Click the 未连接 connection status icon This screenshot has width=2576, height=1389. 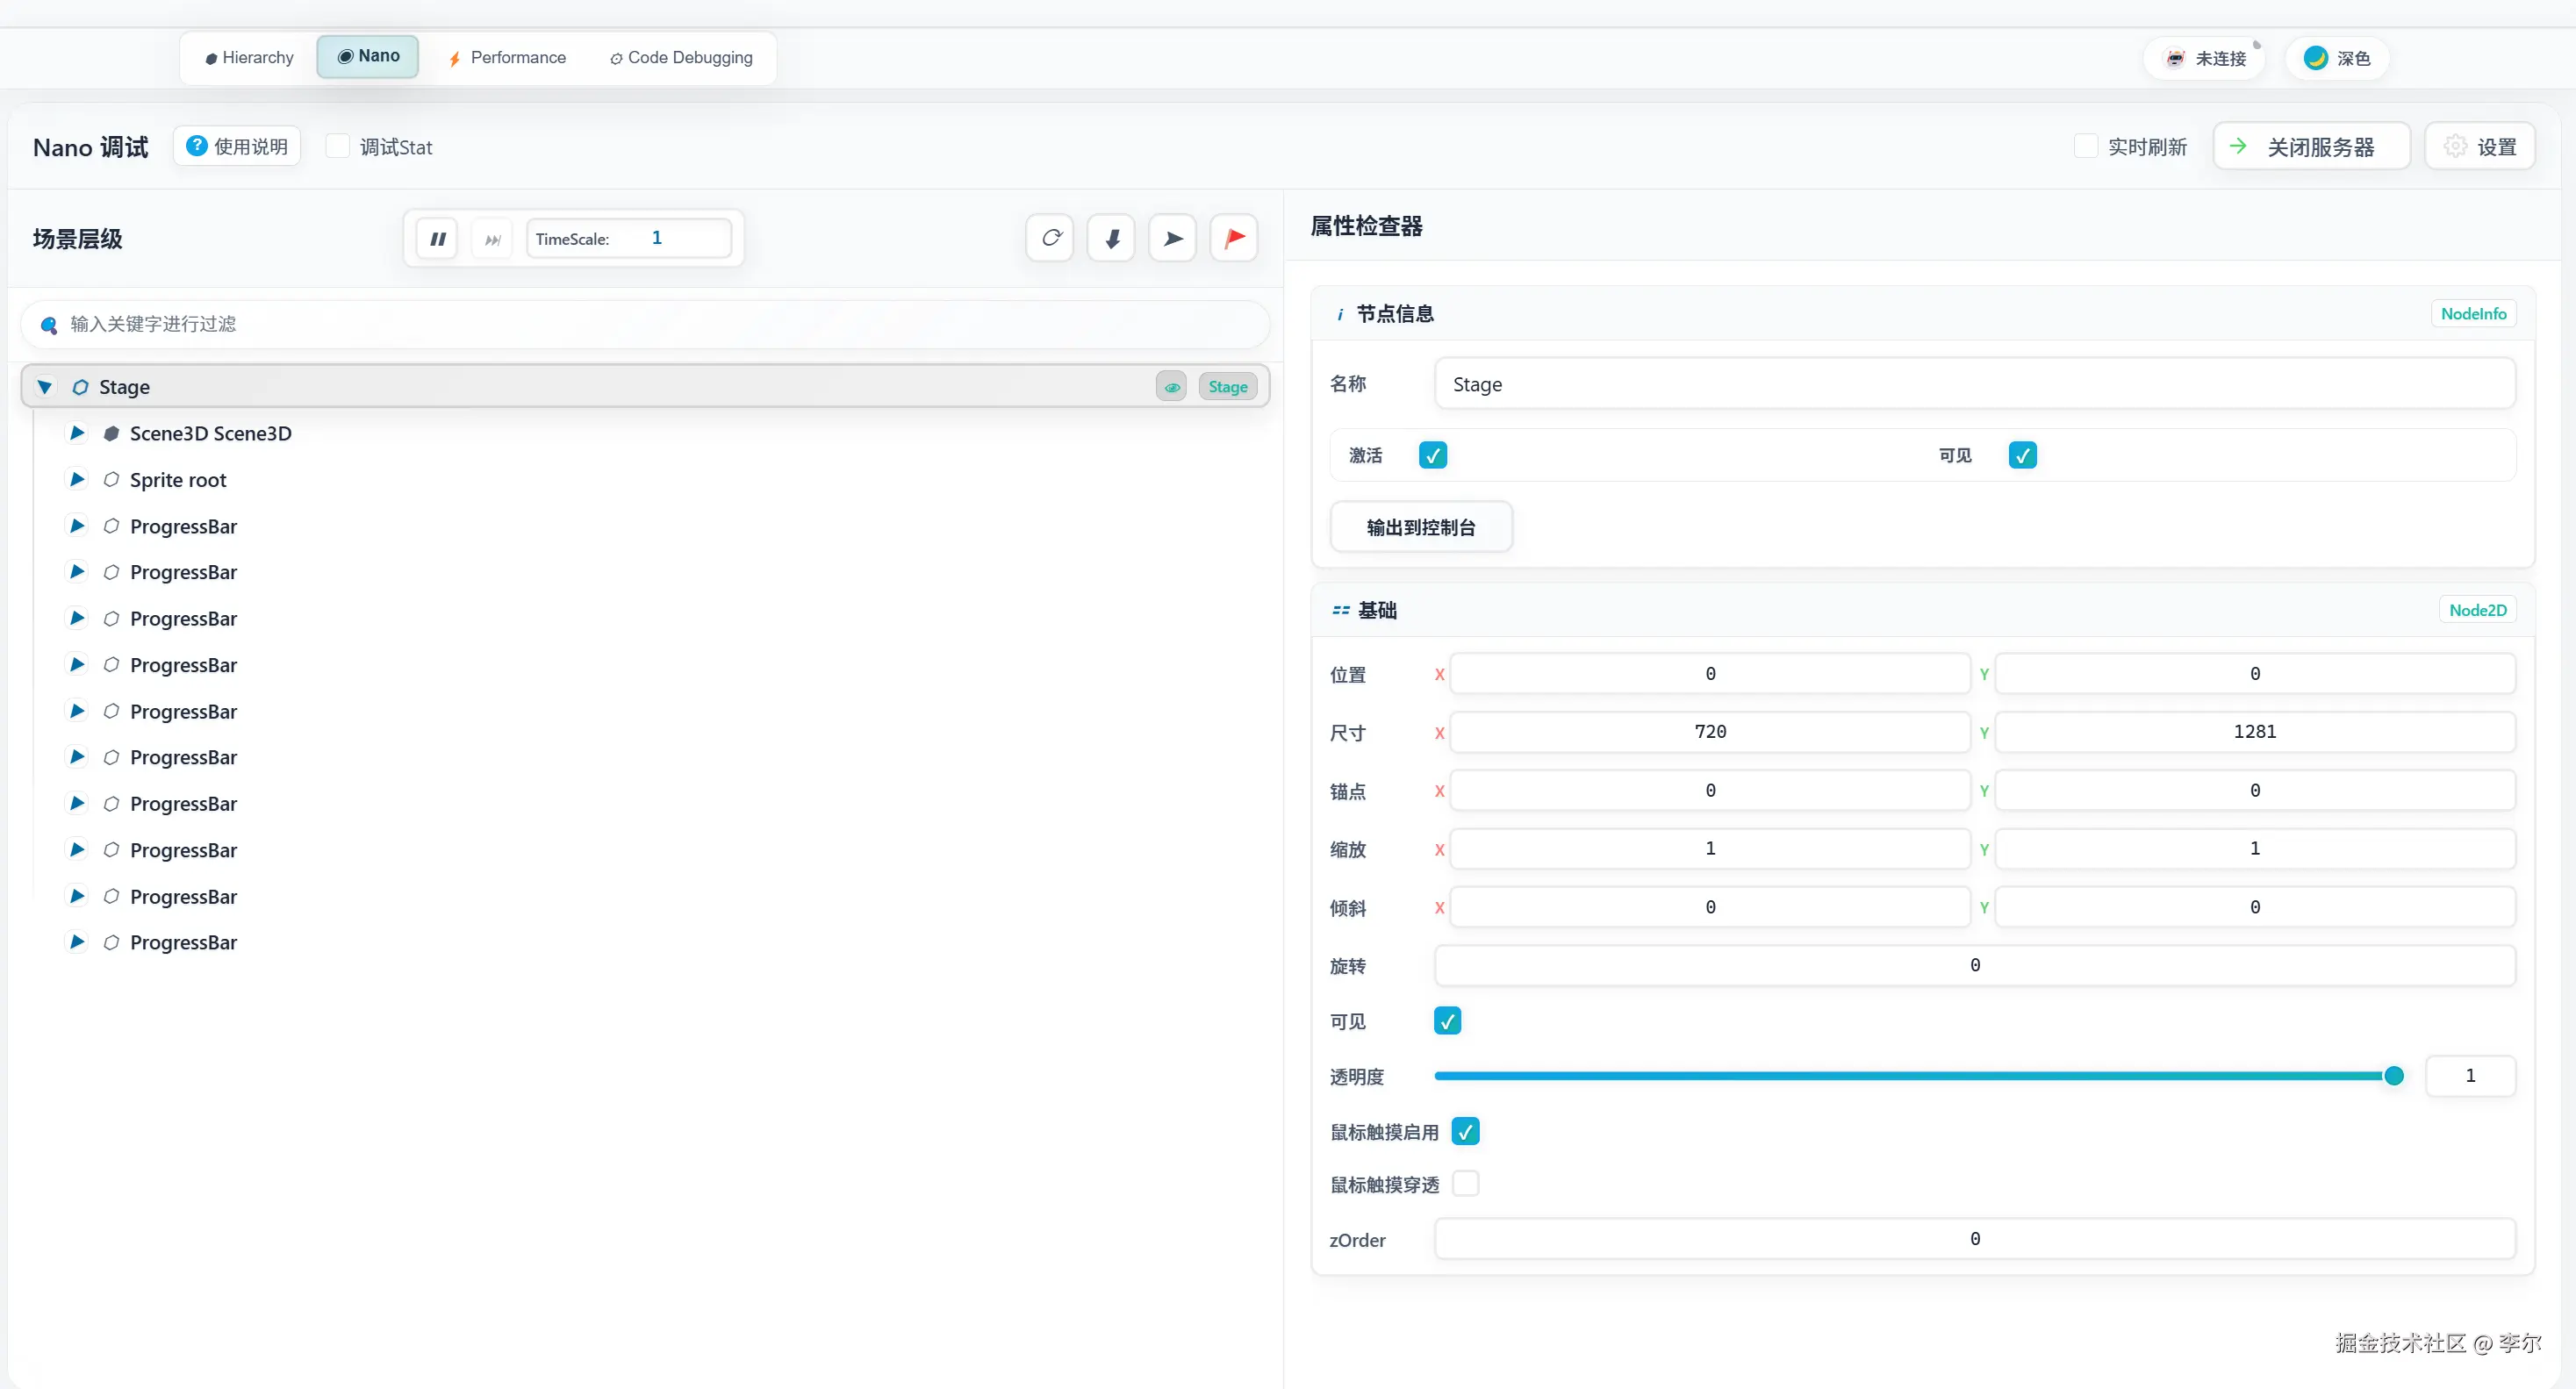point(2175,58)
